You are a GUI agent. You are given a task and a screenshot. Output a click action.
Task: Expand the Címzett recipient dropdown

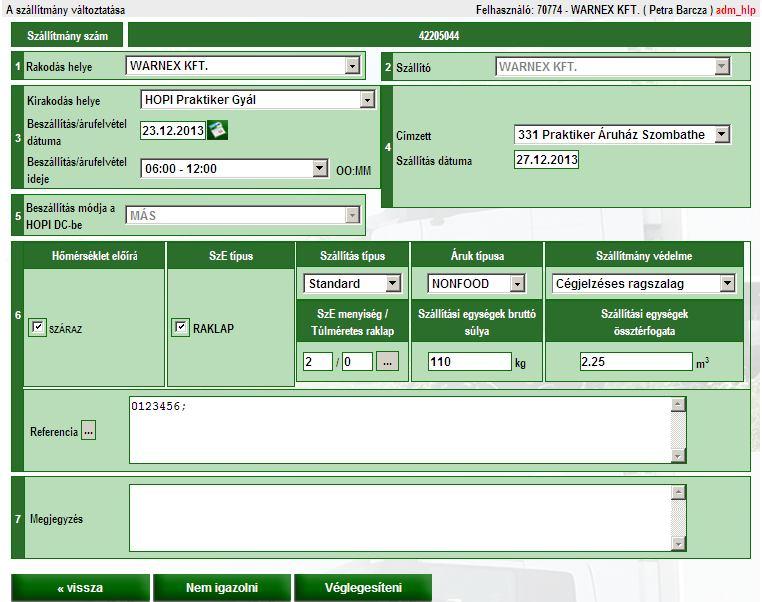coord(622,135)
